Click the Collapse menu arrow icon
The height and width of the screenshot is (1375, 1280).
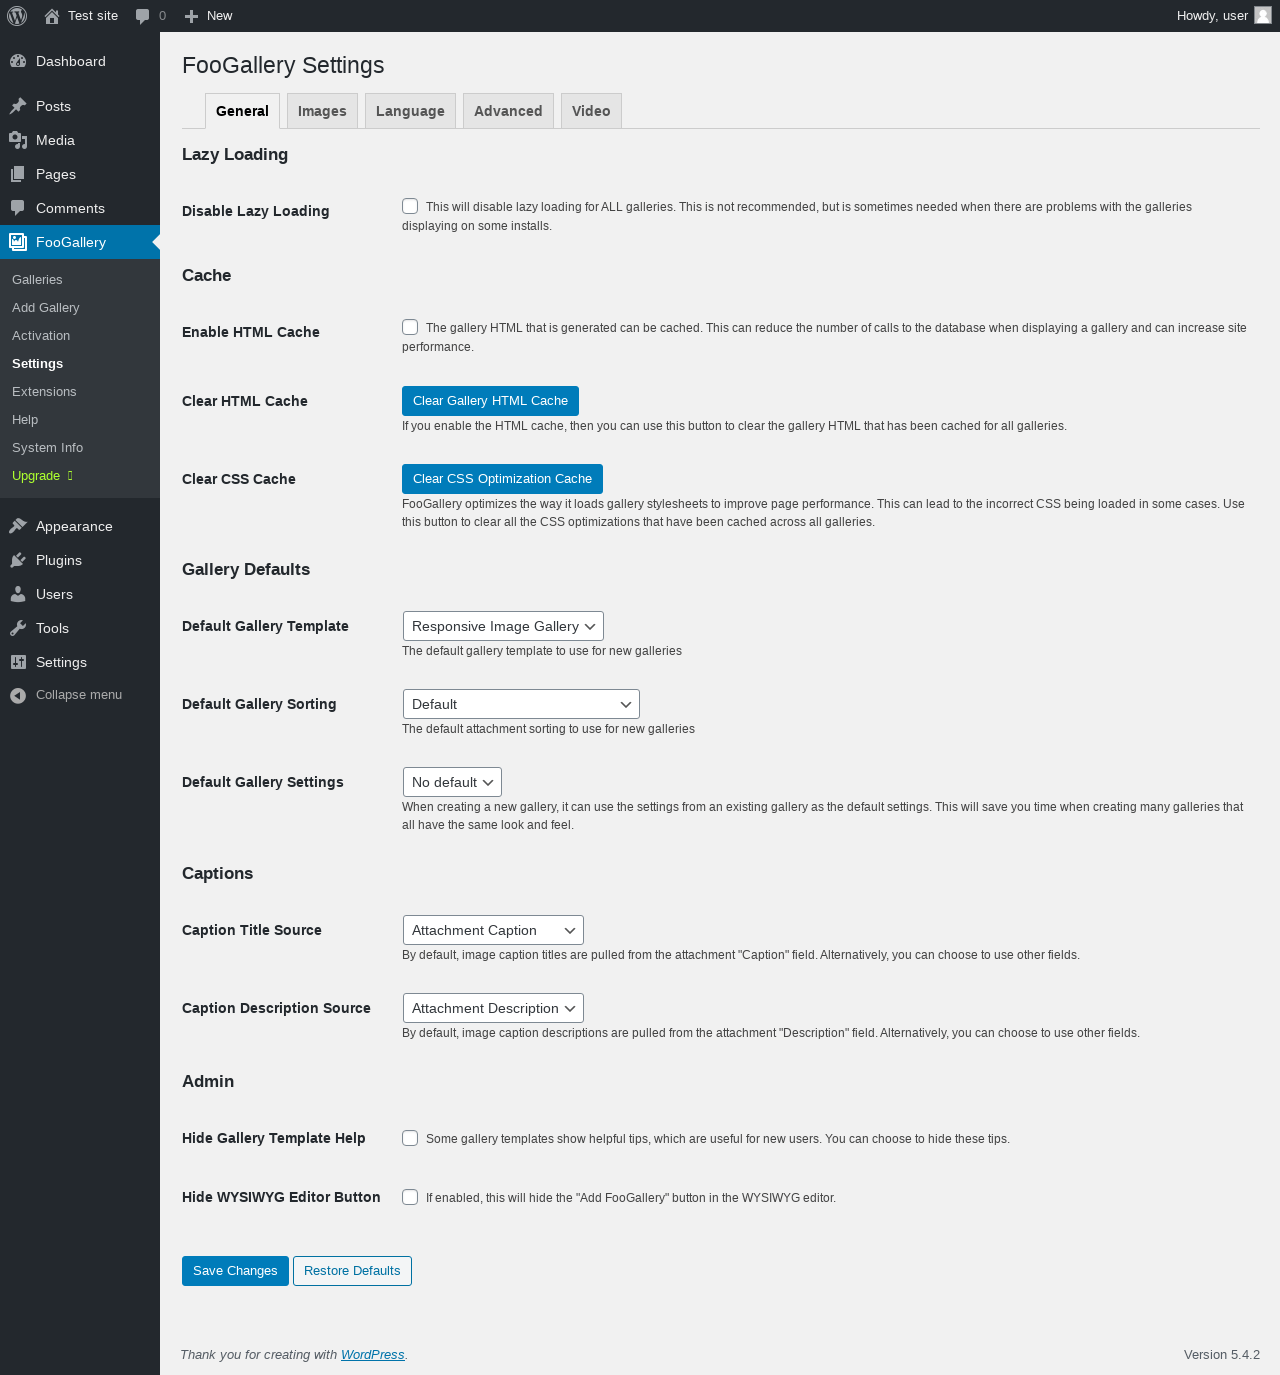(x=18, y=695)
